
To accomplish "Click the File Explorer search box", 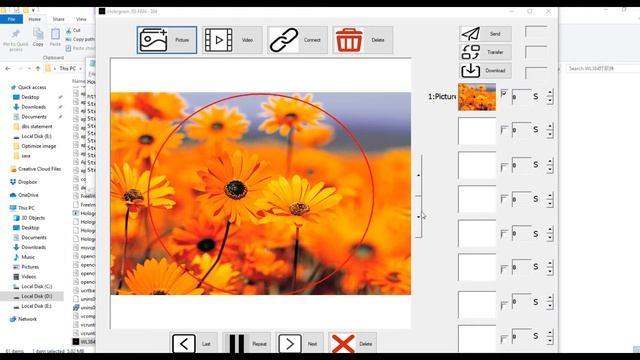I will (602, 69).
